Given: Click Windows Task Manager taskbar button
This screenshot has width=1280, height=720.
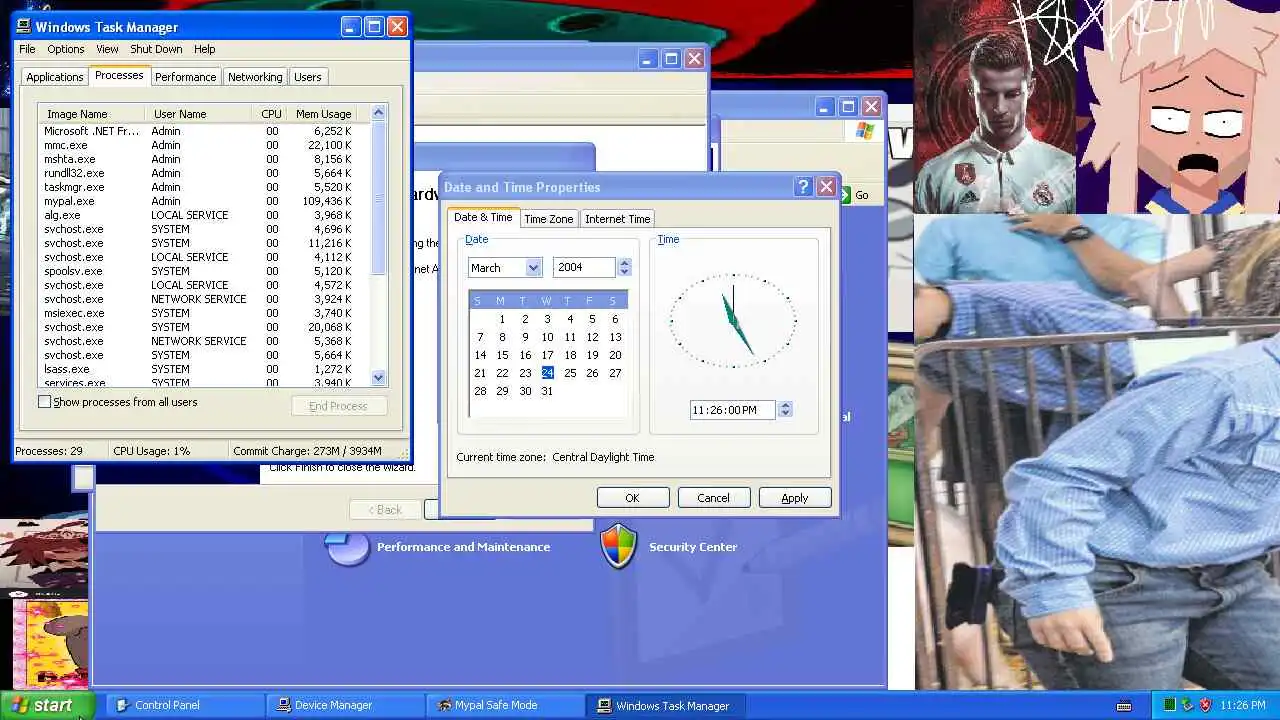Looking at the screenshot, I should (x=666, y=705).
